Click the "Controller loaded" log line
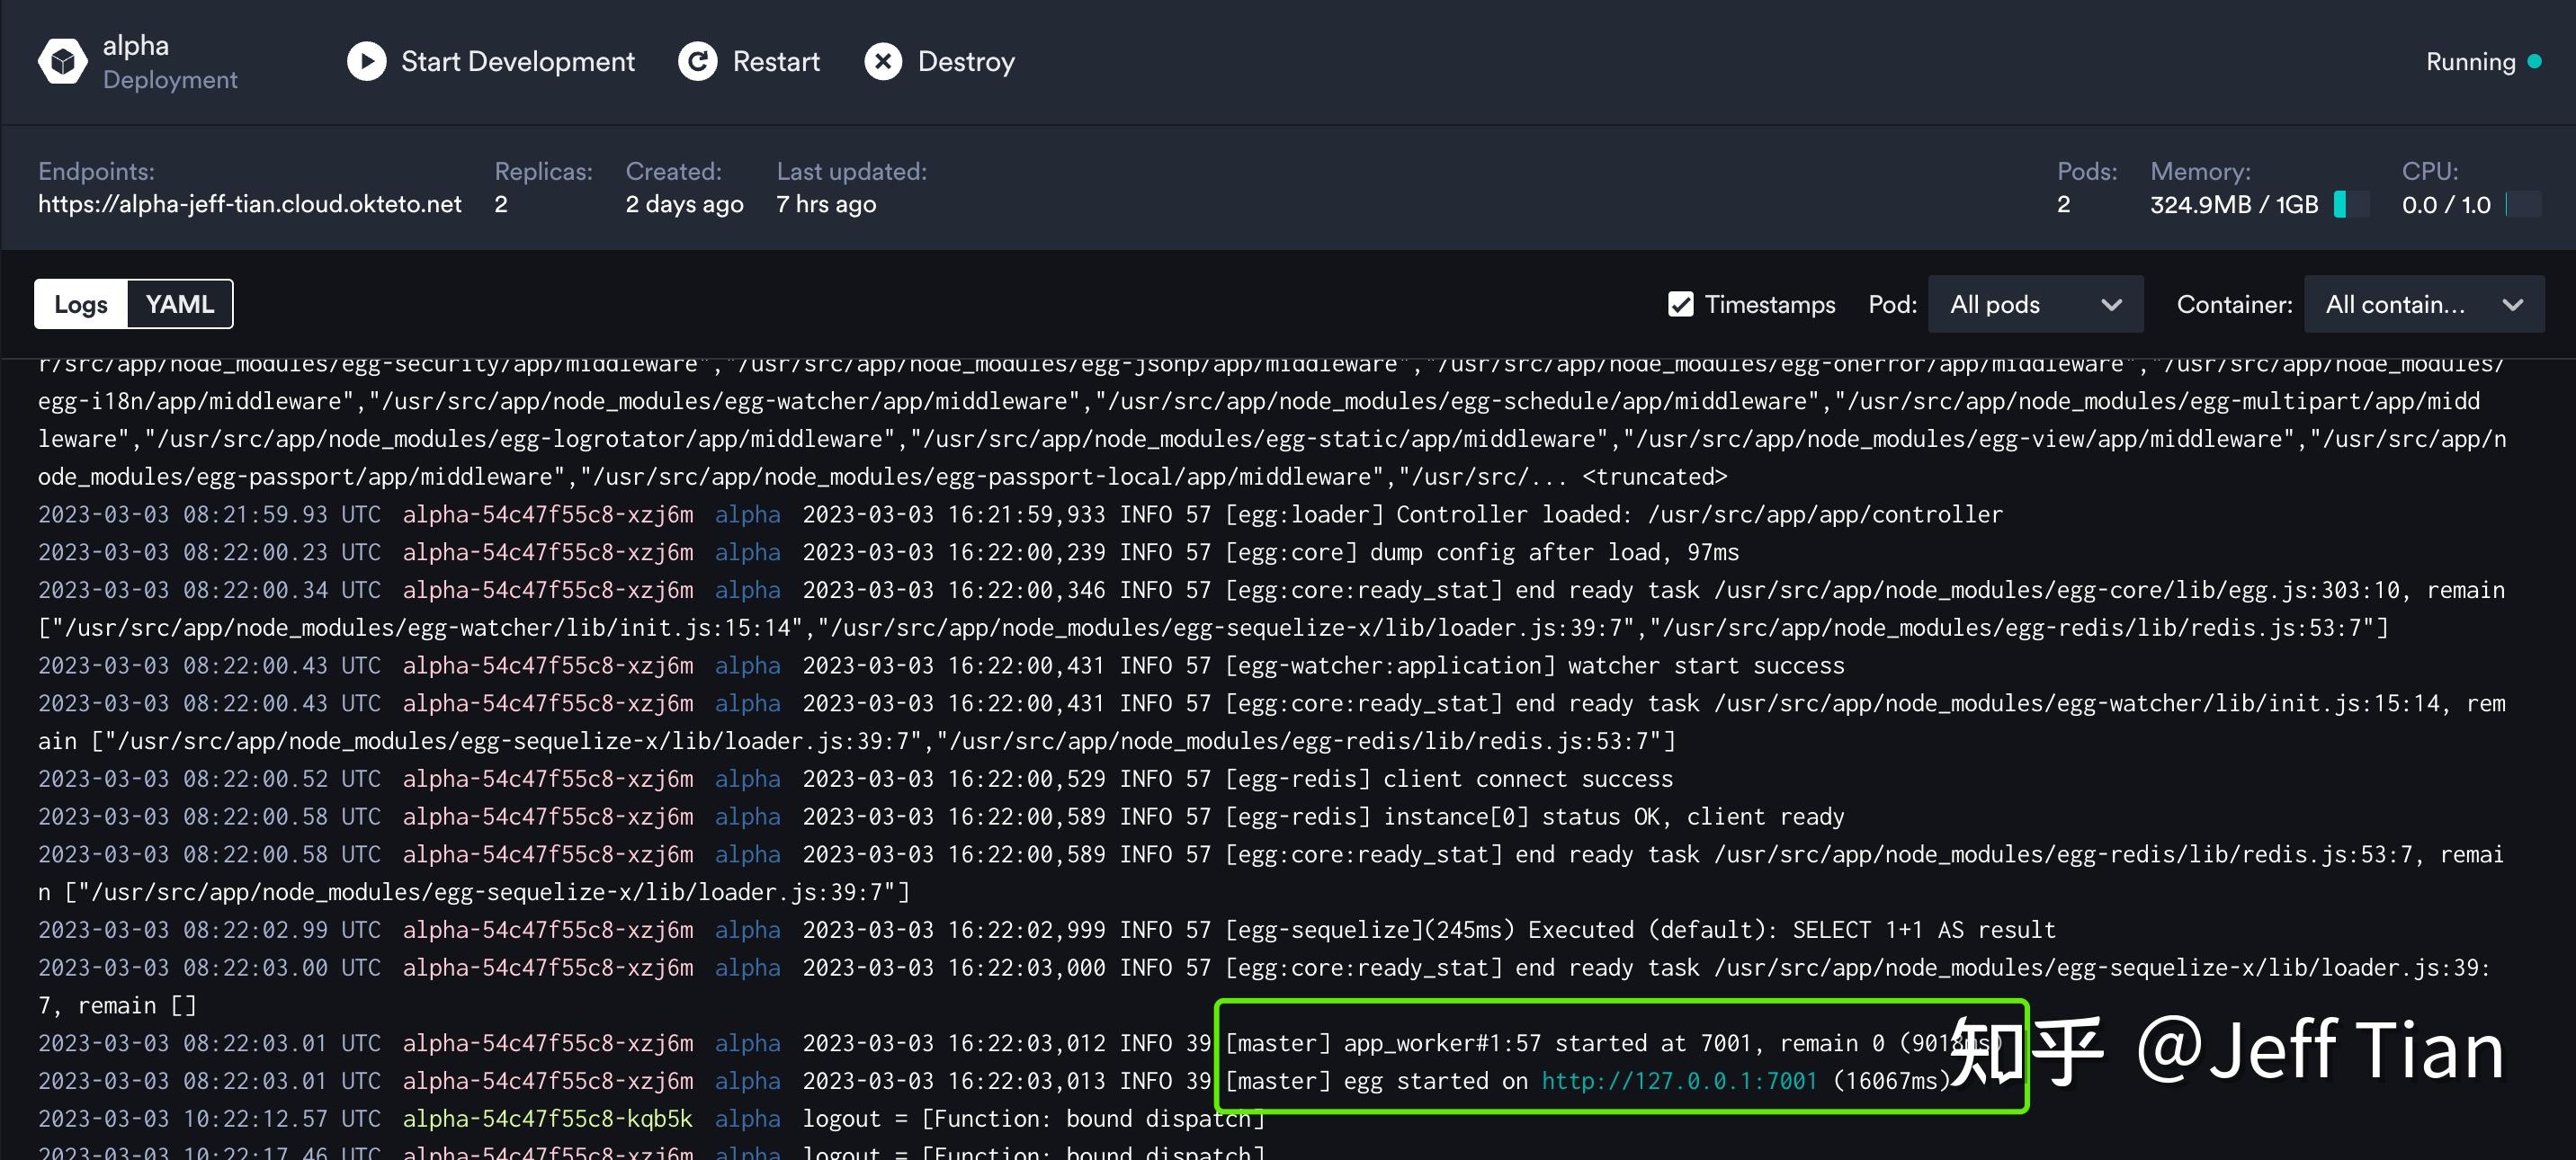Viewport: 2576px width, 1160px height. (x=1020, y=515)
